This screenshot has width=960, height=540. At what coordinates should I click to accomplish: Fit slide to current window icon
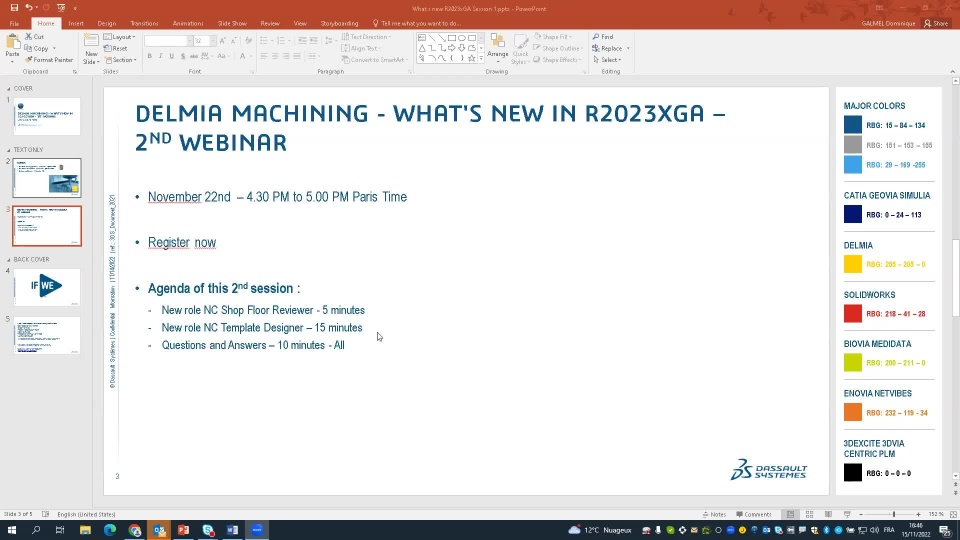(953, 514)
